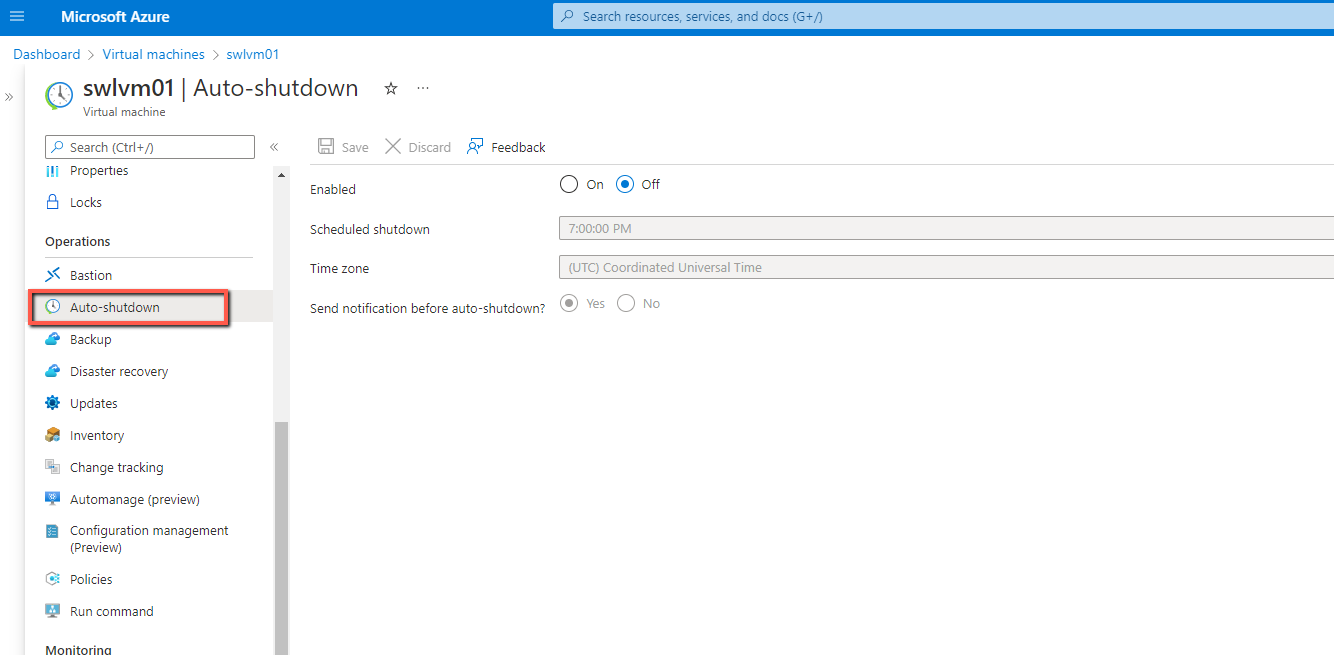Go to Virtual machines breadcrumb link

pyautogui.click(x=153, y=54)
